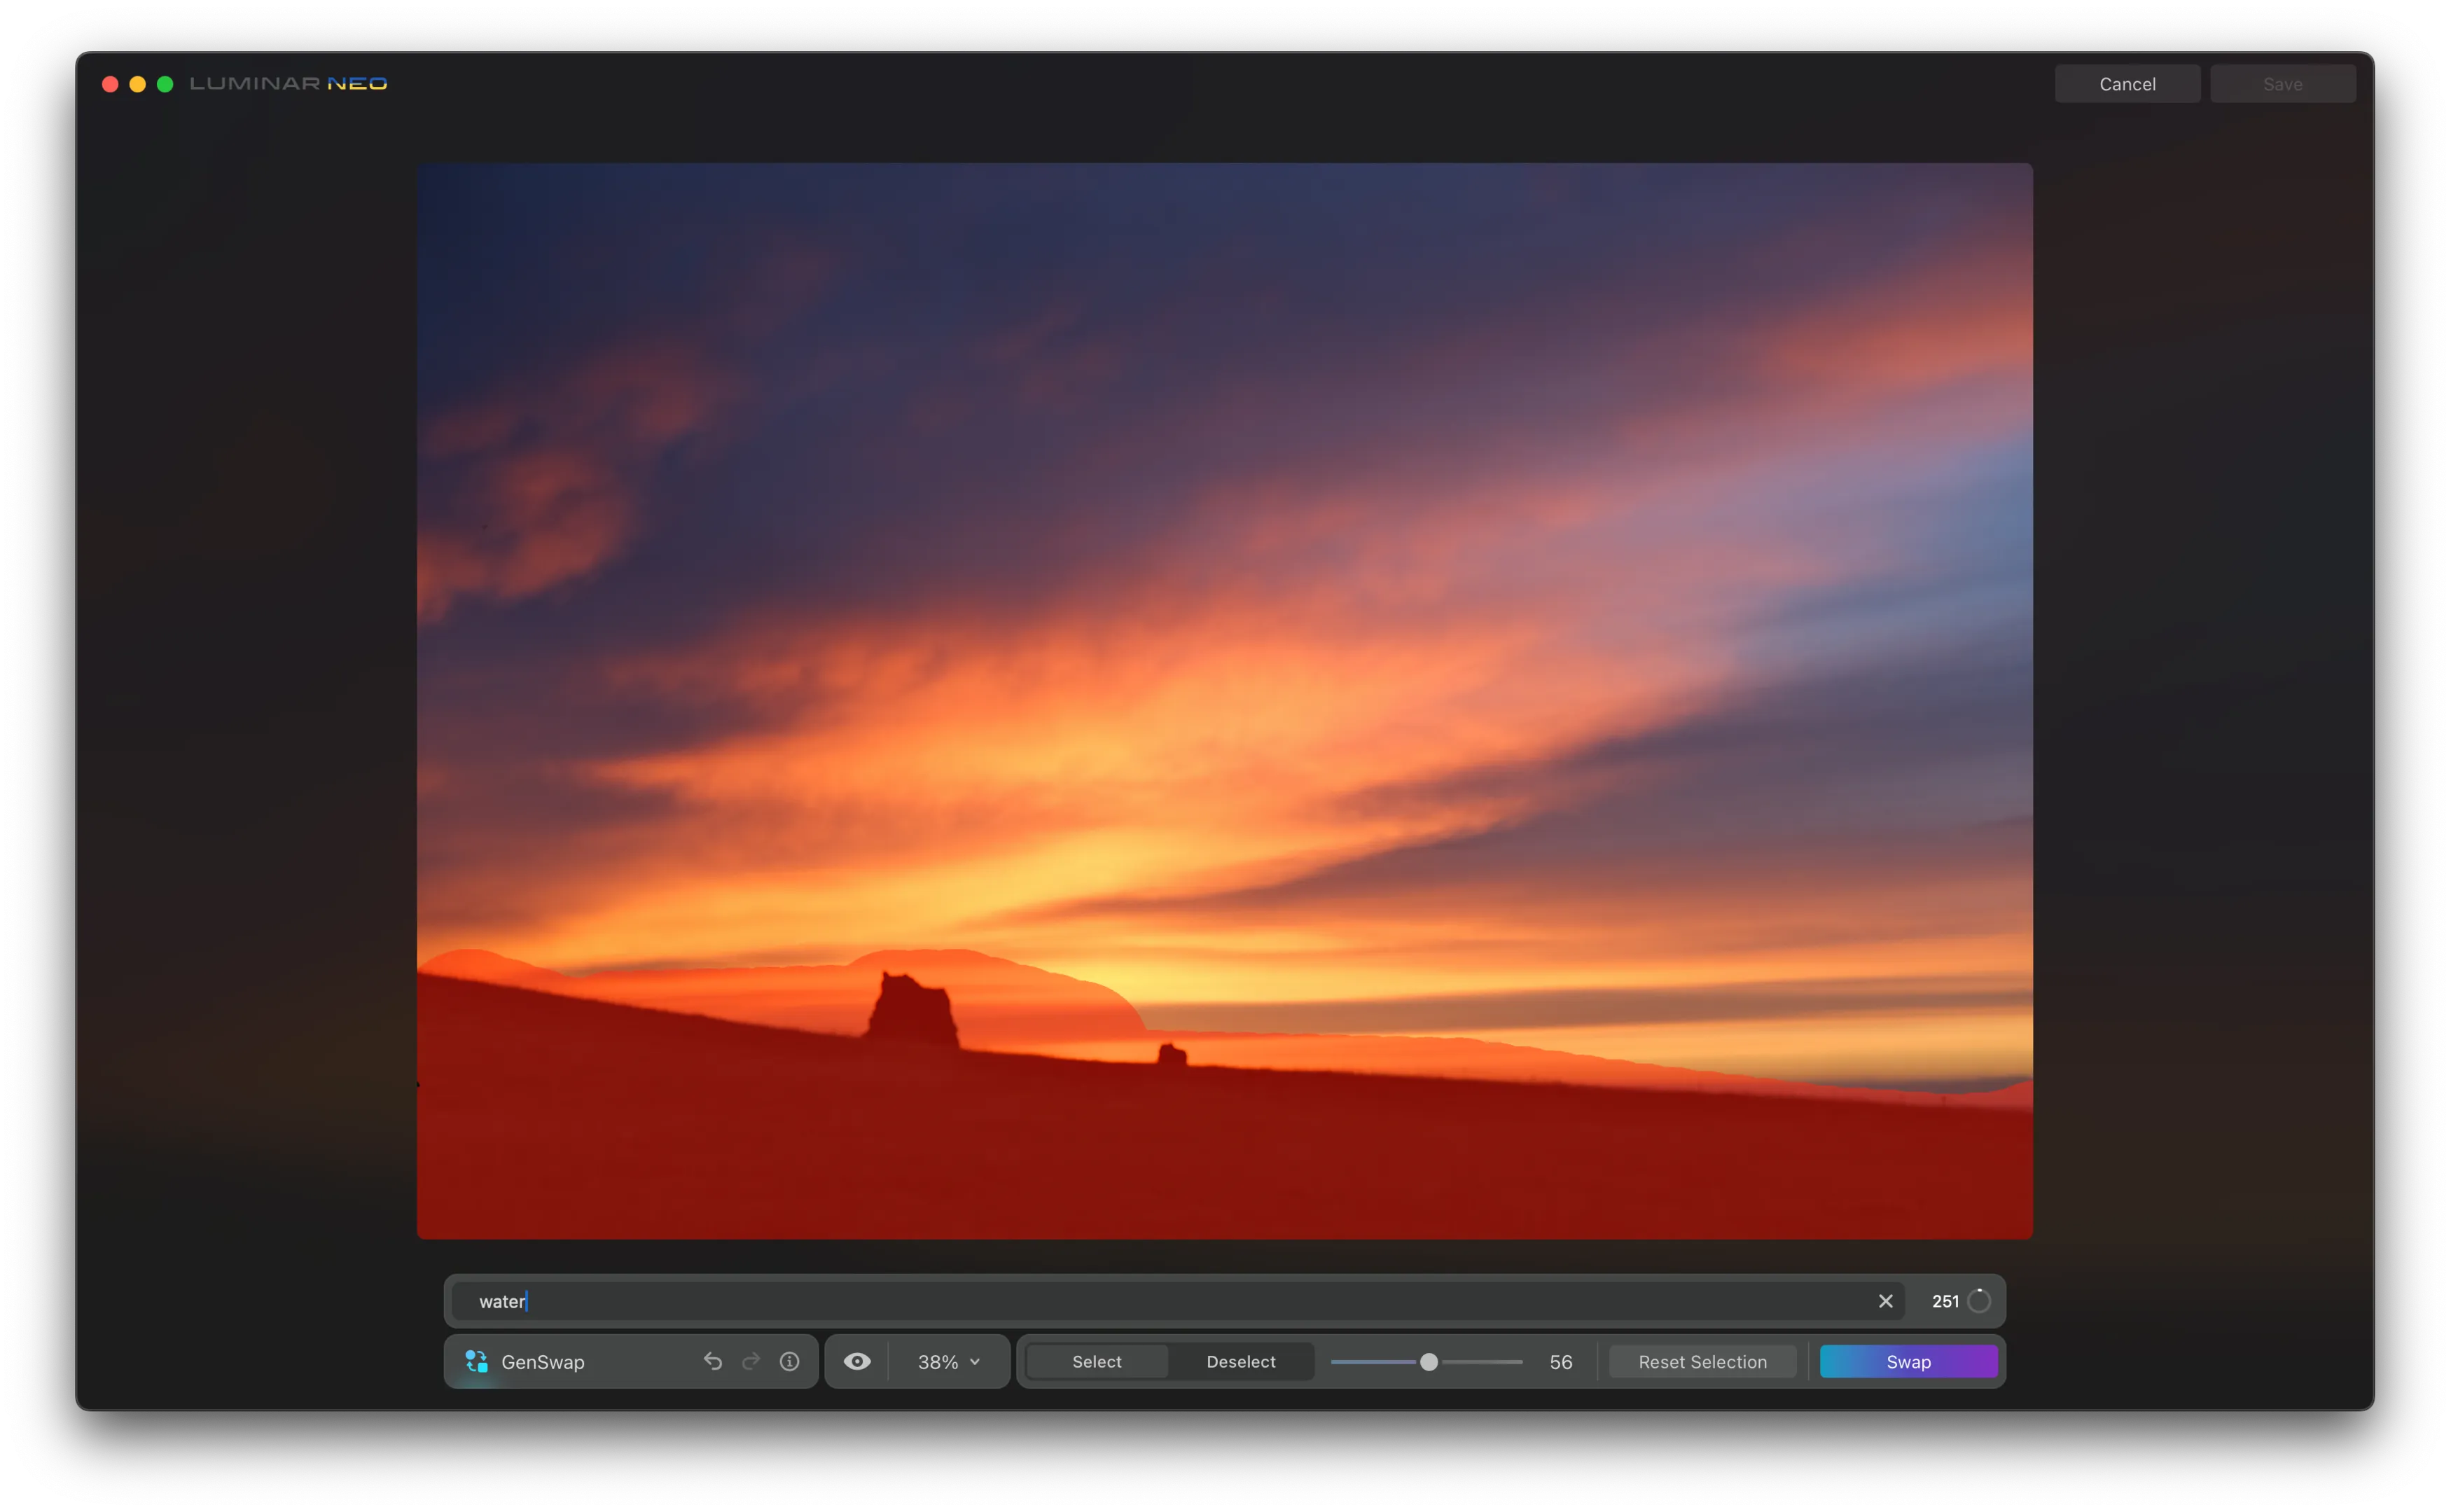Screen dimensions: 2451x1512
Task: Click the GenSwap label in the toolbar
Action: [x=542, y=1362]
